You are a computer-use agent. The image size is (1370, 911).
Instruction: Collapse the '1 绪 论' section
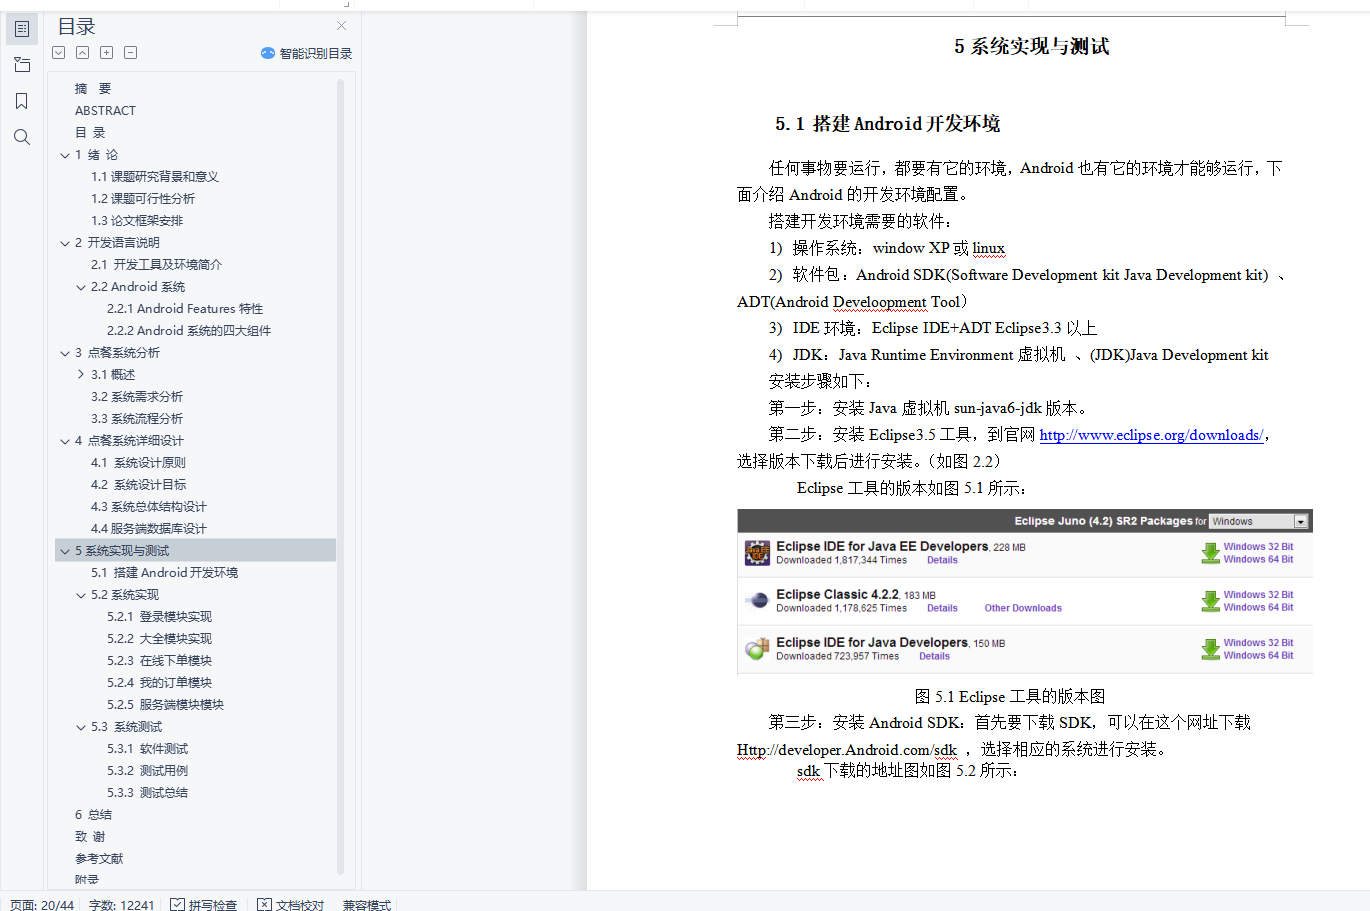[65, 155]
